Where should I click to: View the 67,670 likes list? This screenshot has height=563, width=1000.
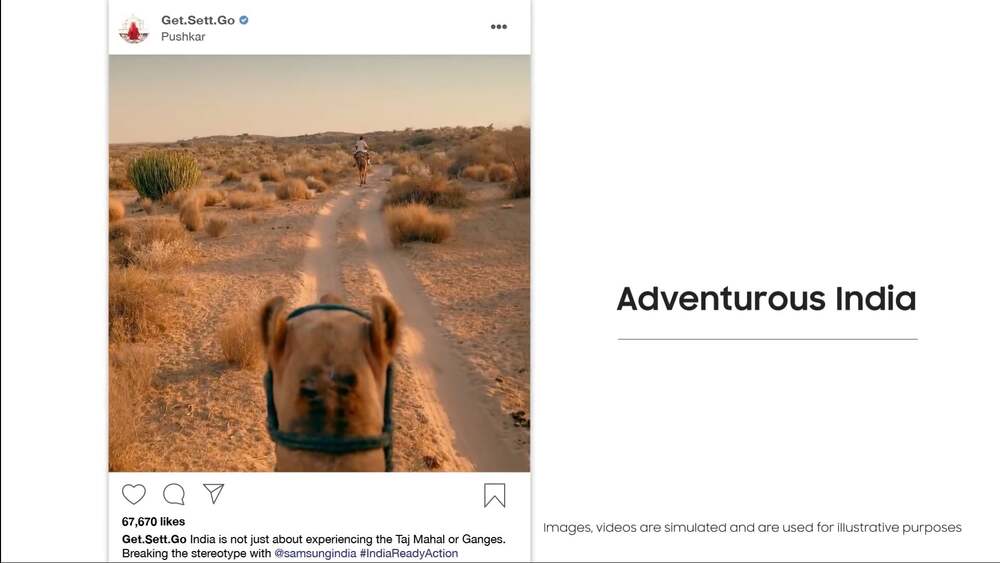[153, 522]
